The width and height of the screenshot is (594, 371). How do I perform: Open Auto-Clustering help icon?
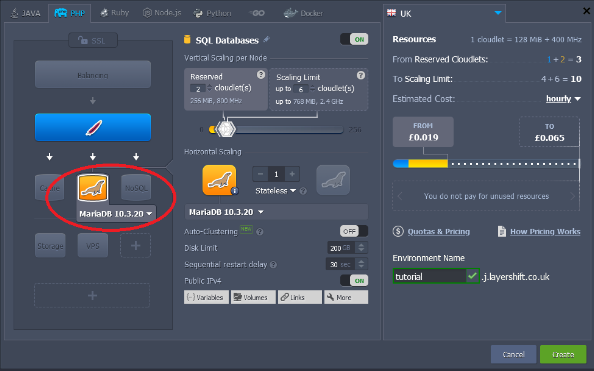259,232
